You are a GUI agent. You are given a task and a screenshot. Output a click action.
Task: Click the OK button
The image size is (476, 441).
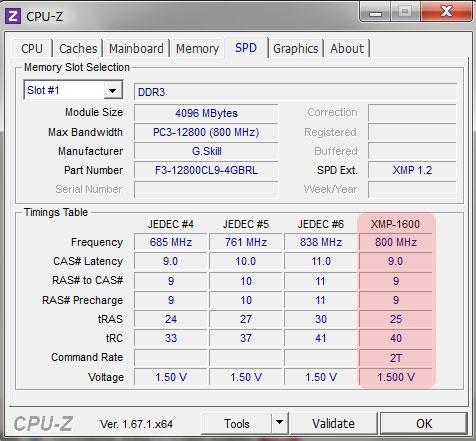424,424
